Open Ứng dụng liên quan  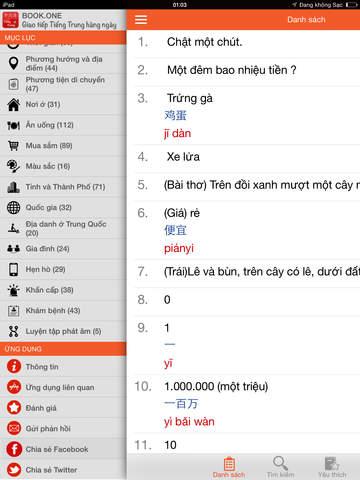click(63, 387)
